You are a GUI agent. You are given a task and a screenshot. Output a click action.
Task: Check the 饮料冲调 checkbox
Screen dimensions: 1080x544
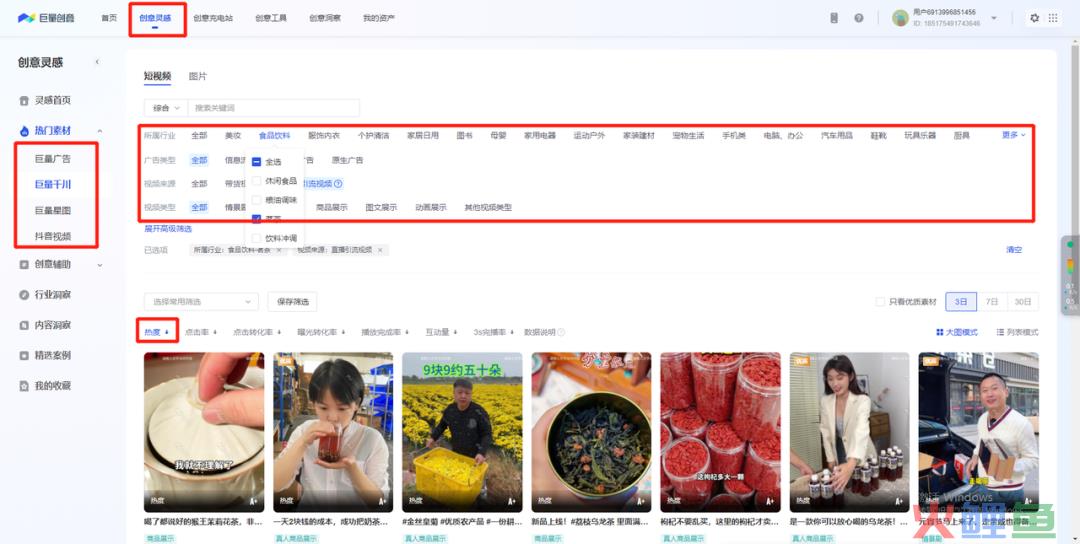[x=256, y=238]
